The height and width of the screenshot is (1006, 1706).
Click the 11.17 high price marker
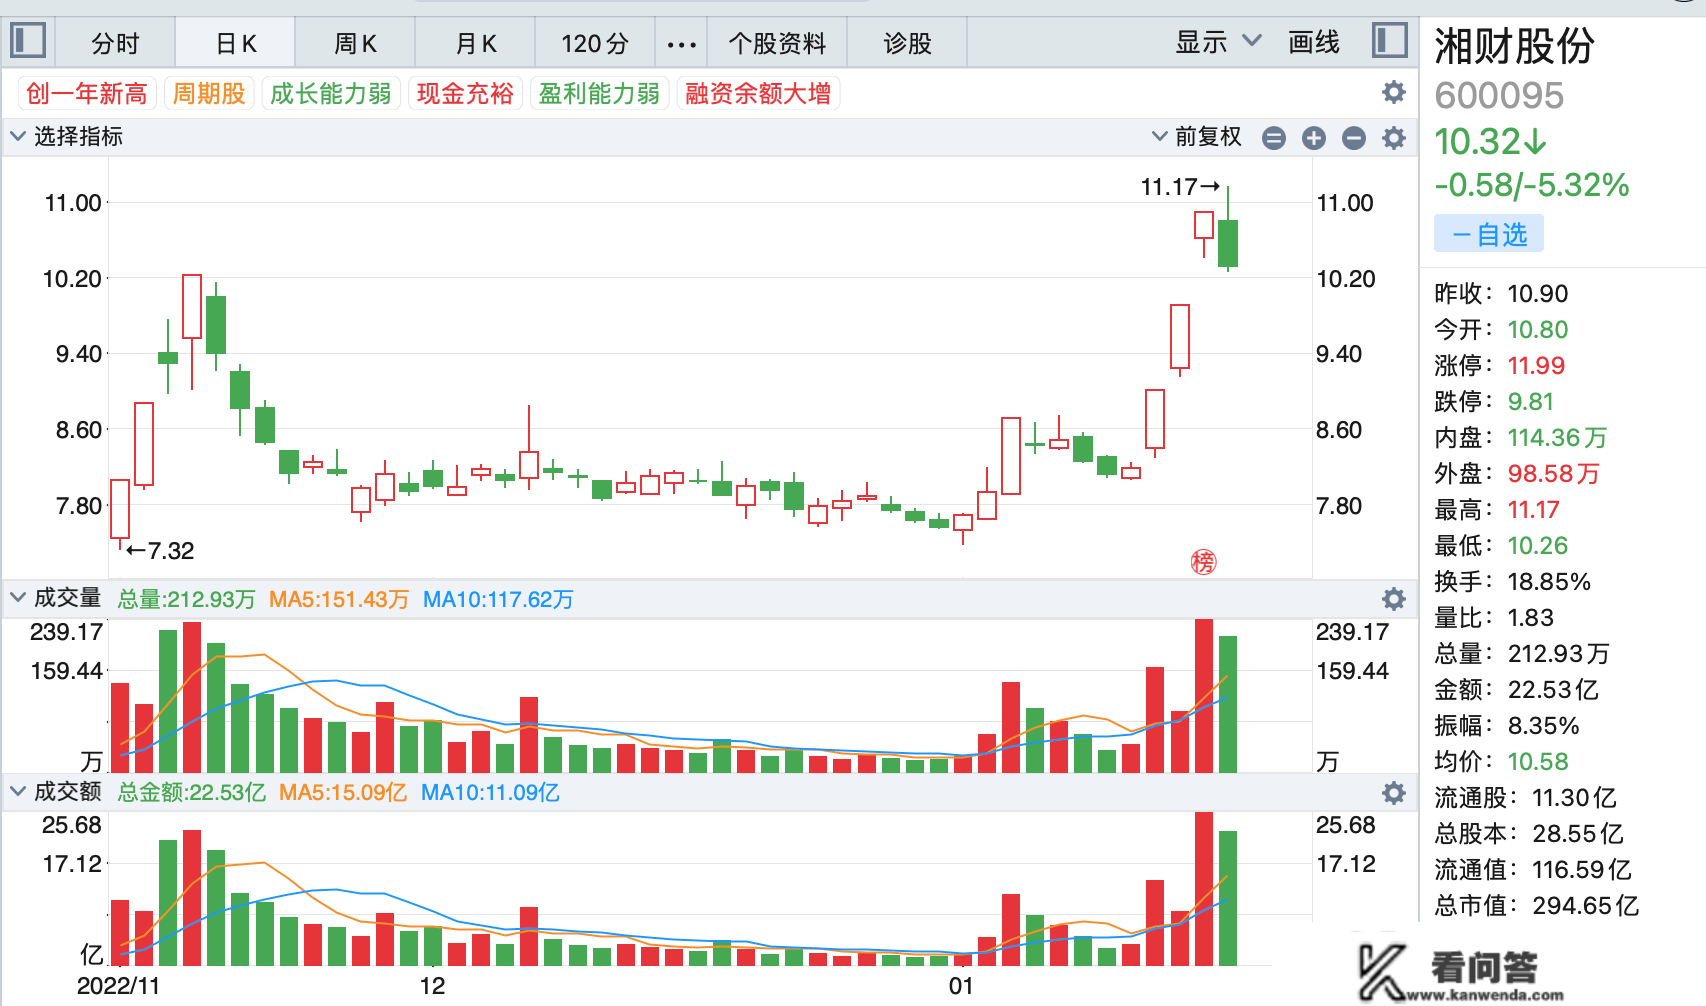click(1180, 187)
